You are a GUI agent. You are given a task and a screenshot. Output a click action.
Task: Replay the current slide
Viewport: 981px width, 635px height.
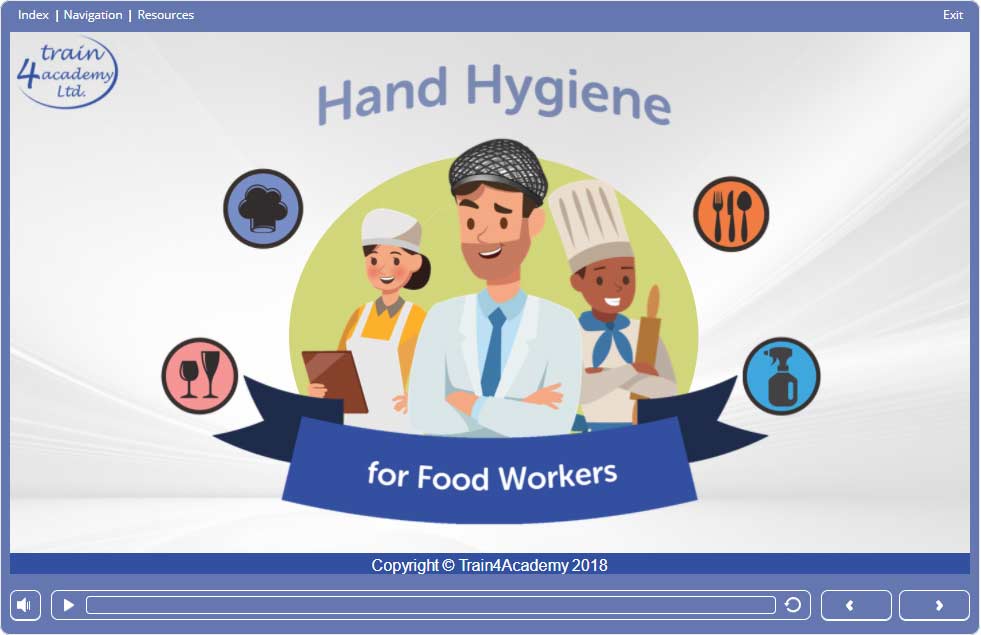tap(793, 605)
